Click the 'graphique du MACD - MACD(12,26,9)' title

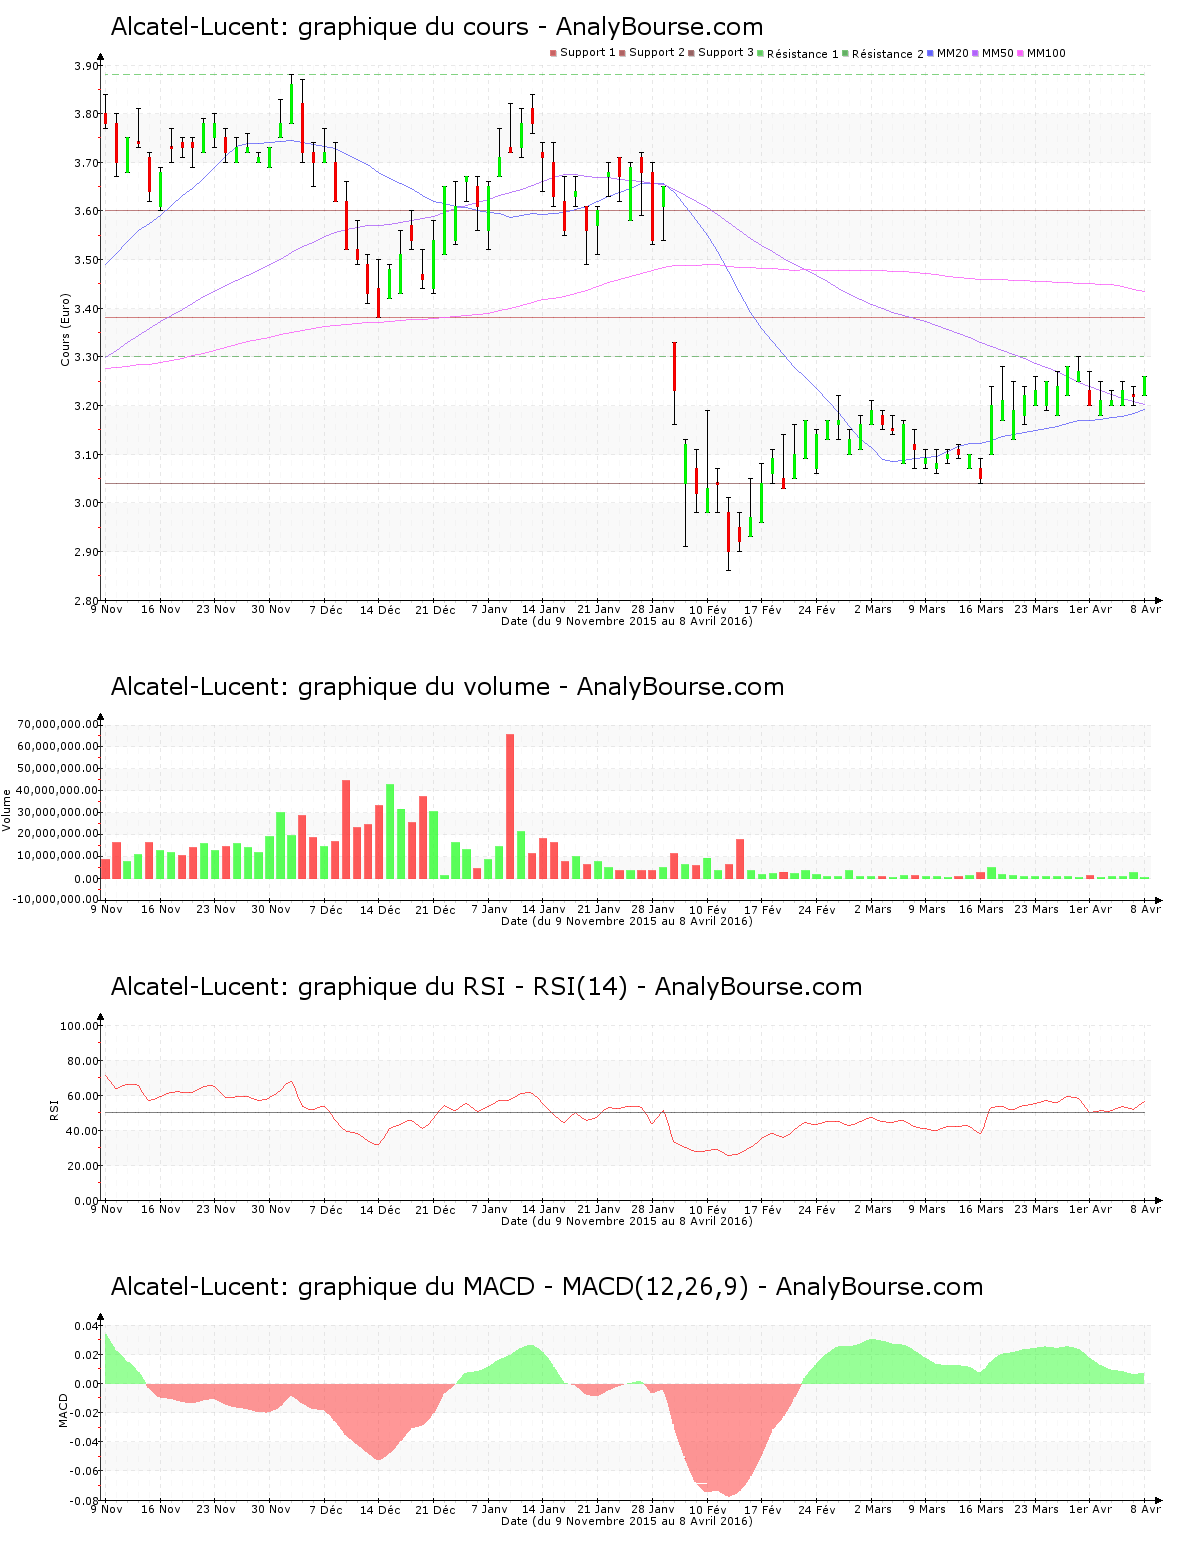(547, 1287)
